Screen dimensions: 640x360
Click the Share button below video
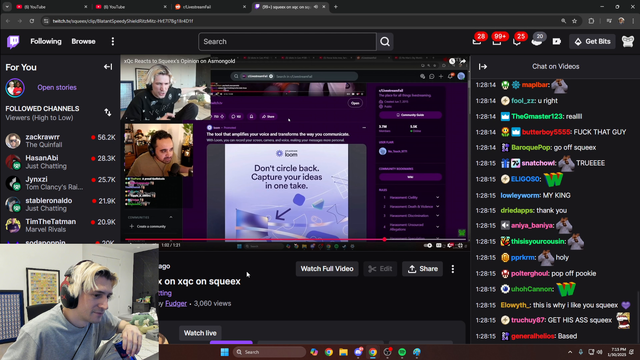coord(422,269)
